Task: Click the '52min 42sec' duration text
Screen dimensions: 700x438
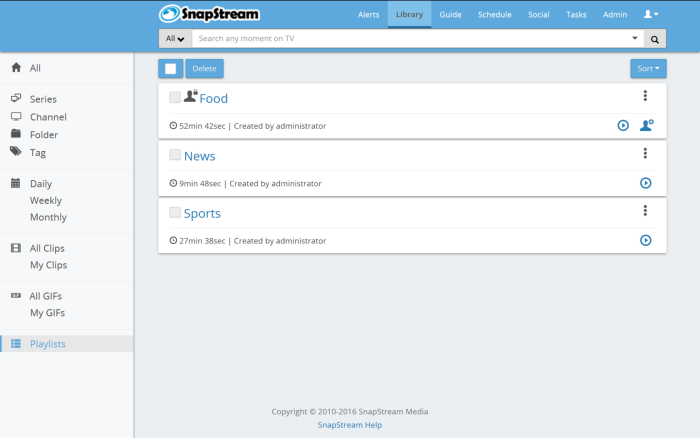Action: [x=202, y=126]
